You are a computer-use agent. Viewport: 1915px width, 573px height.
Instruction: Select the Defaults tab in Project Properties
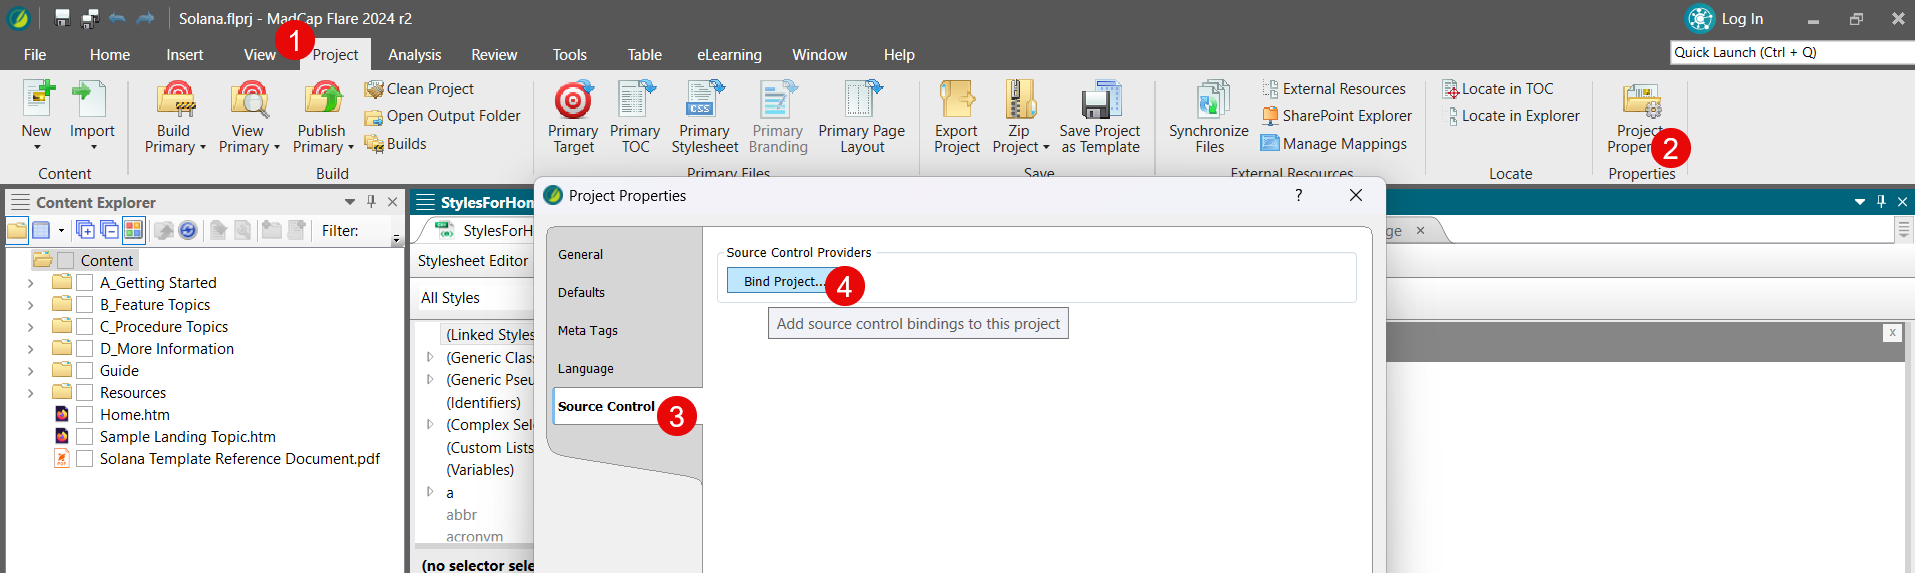581,293
